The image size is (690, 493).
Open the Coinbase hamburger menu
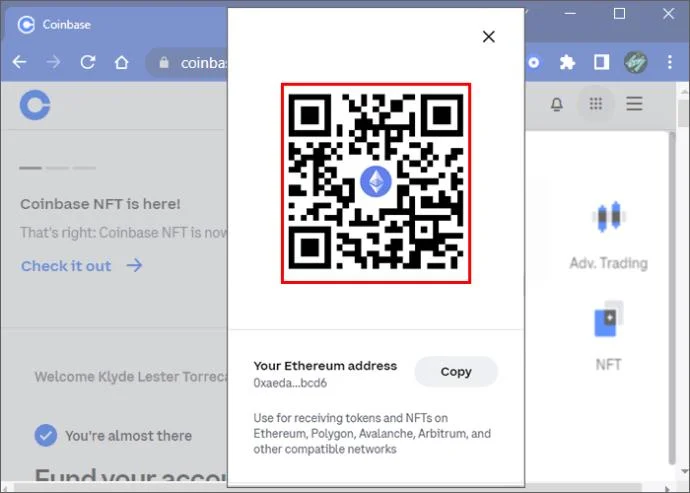click(634, 104)
